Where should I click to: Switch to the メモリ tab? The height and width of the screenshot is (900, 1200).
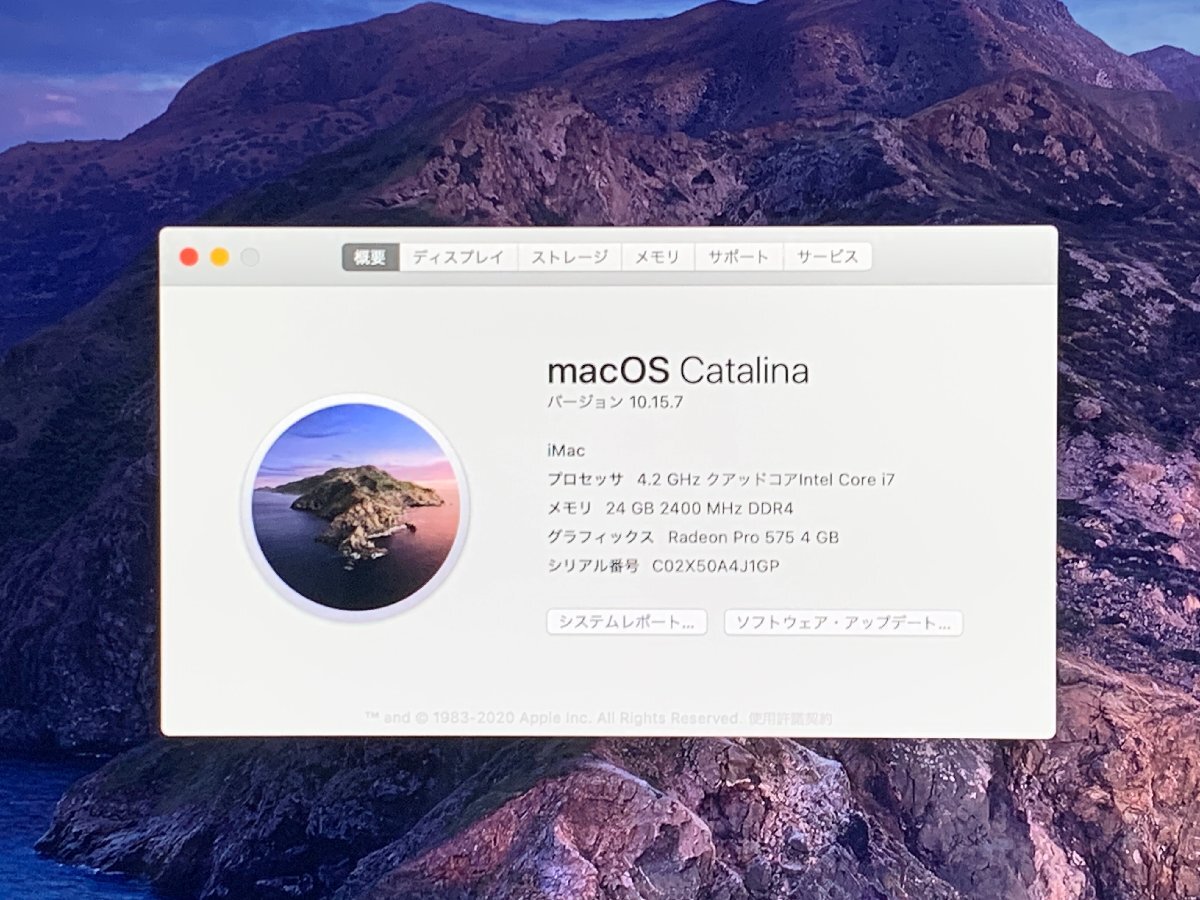pyautogui.click(x=658, y=257)
